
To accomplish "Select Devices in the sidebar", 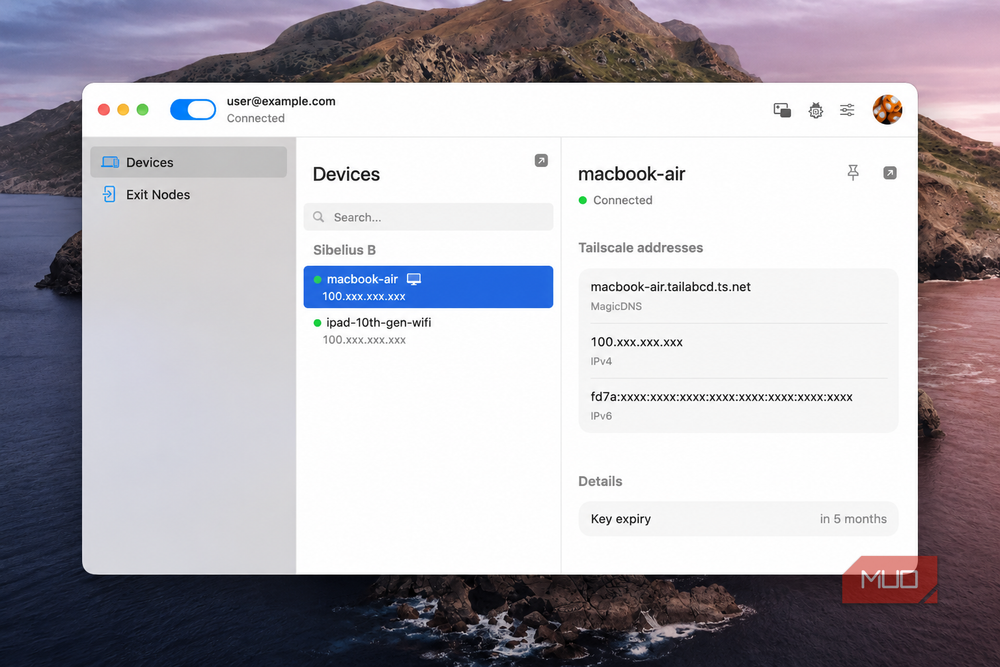I will pos(189,162).
